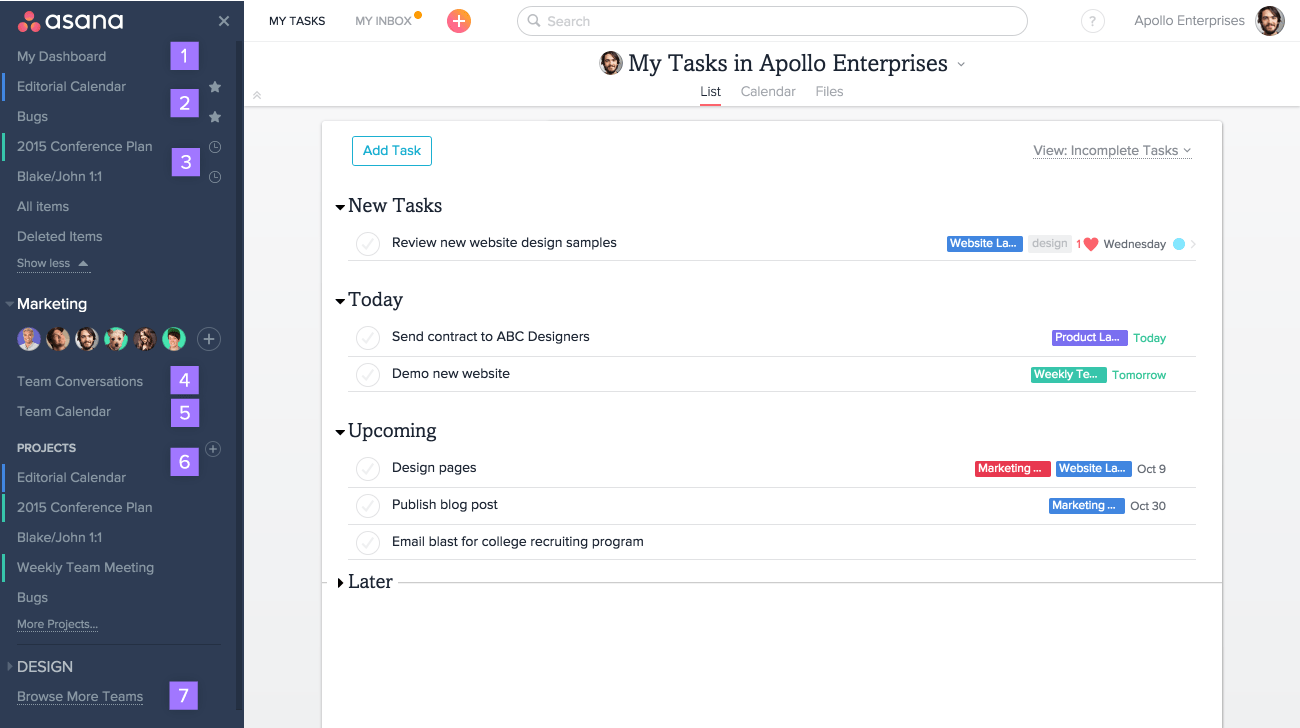Open Editorial Calendar under PROJECTS
This screenshot has height=728, width=1300.
tap(71, 478)
